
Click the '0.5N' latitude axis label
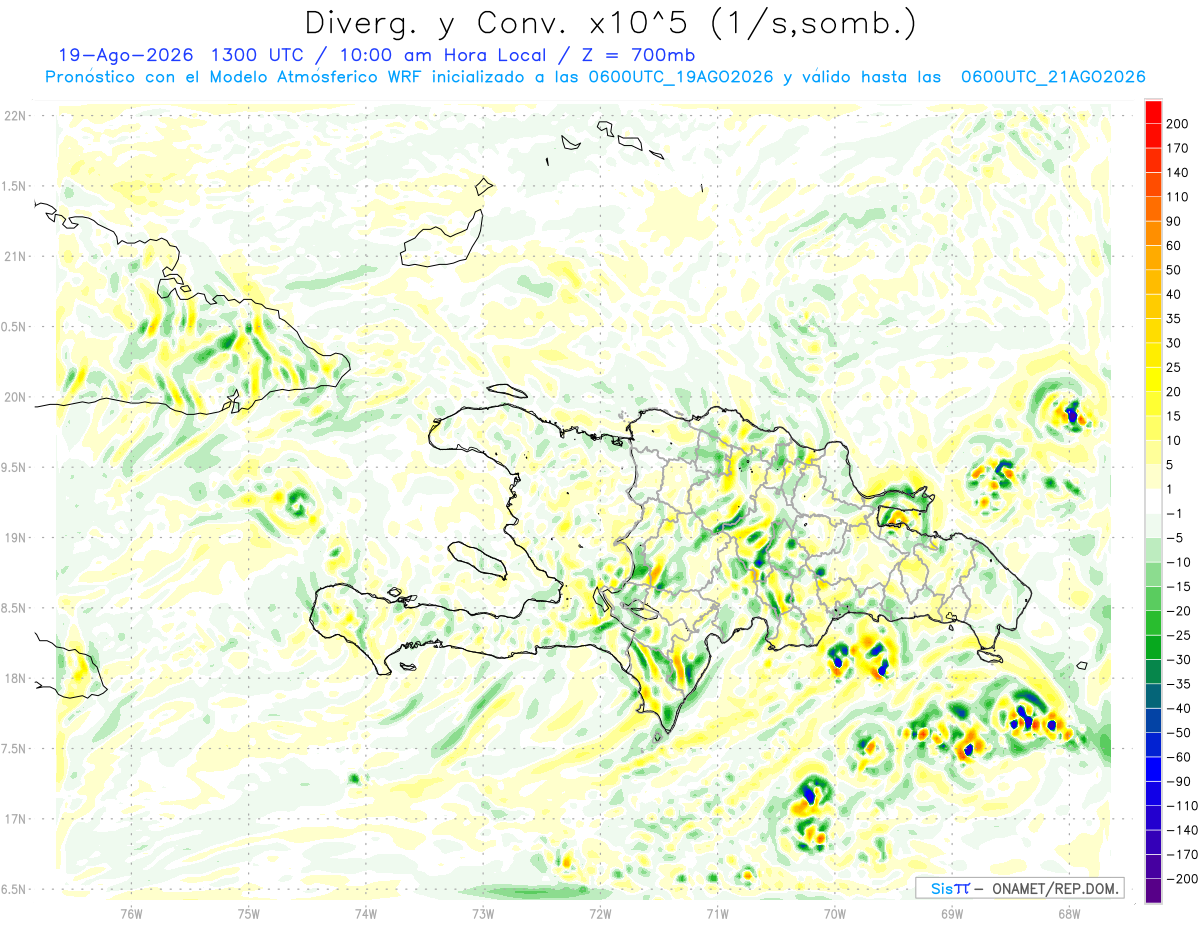14,327
